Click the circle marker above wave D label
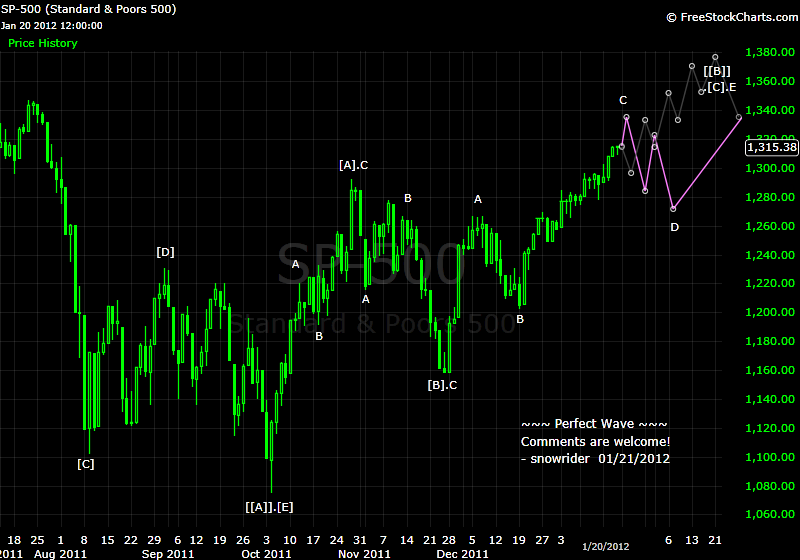The height and width of the screenshot is (560, 800). (673, 209)
